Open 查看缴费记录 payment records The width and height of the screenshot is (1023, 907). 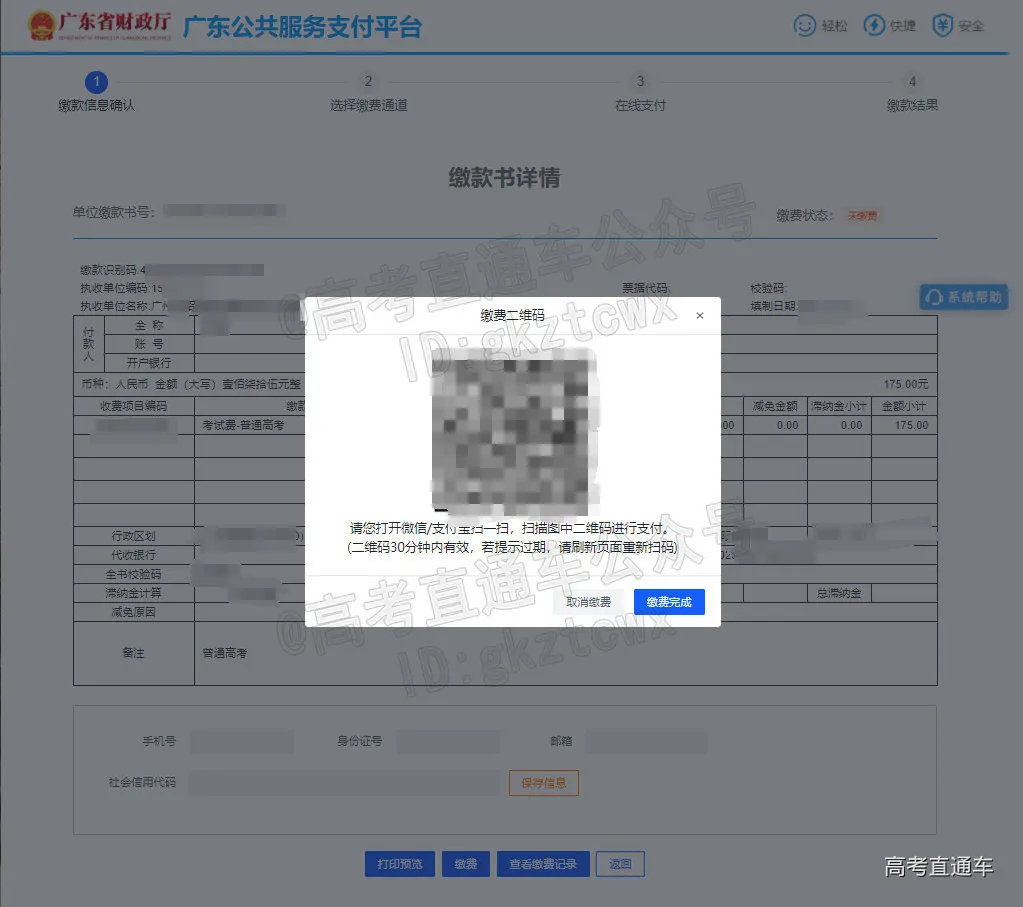(x=543, y=863)
